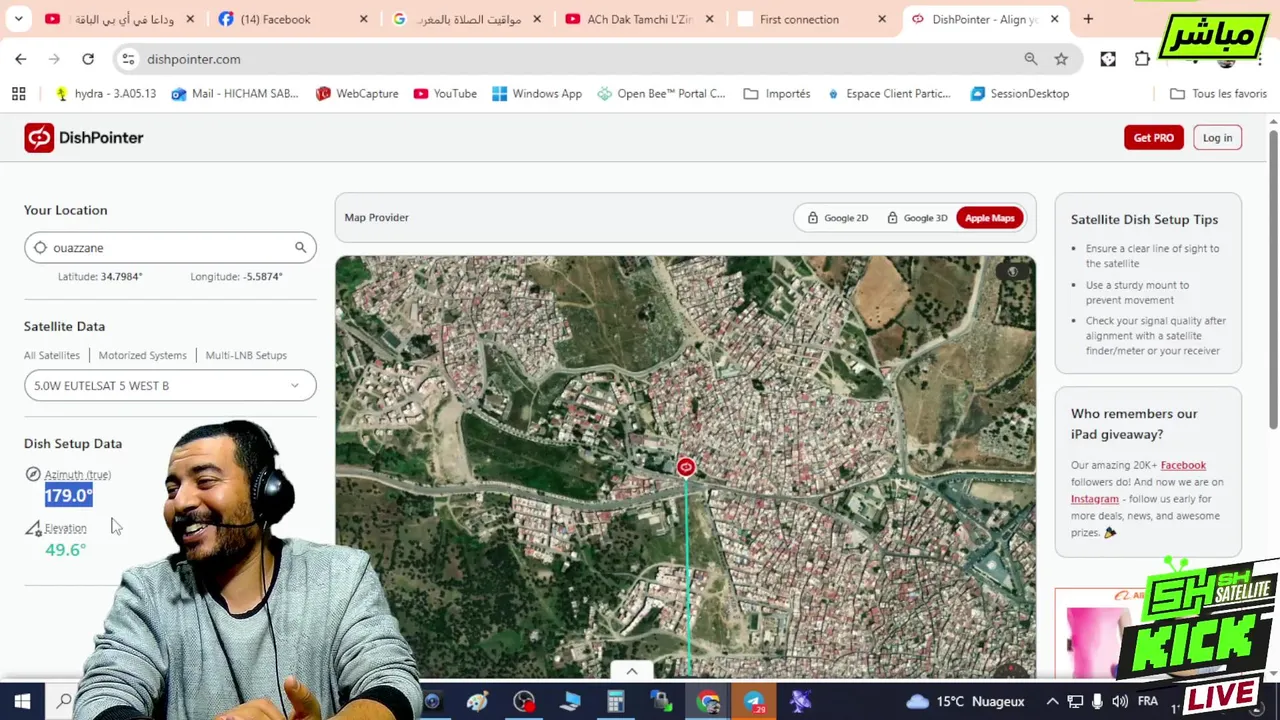This screenshot has height=720, width=1280.
Task: Open the Chrome apps grid icon
Action: 18,93
